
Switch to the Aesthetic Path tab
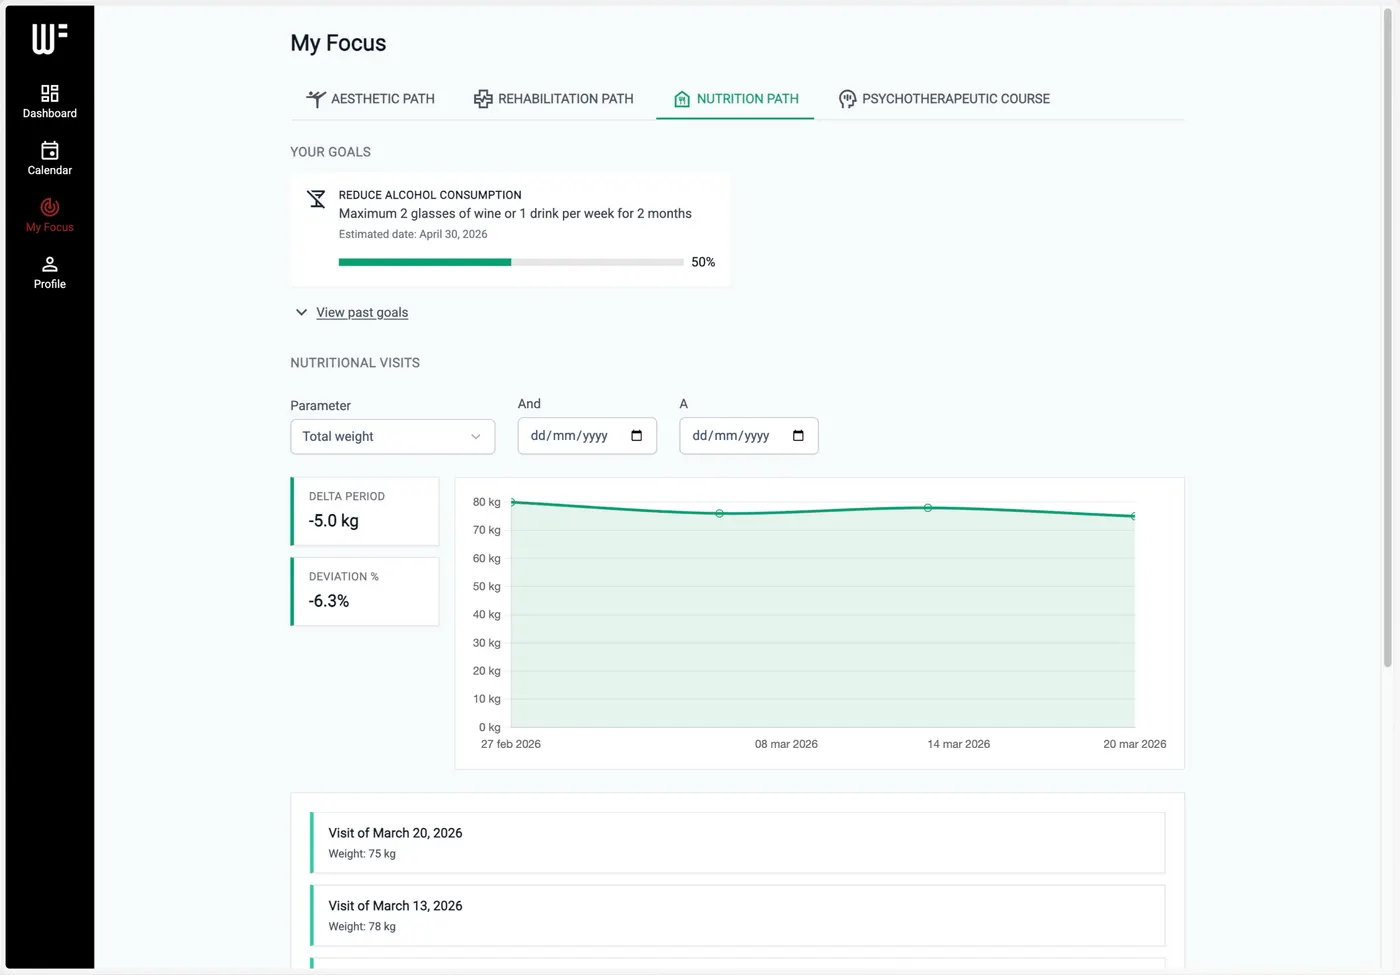(371, 99)
